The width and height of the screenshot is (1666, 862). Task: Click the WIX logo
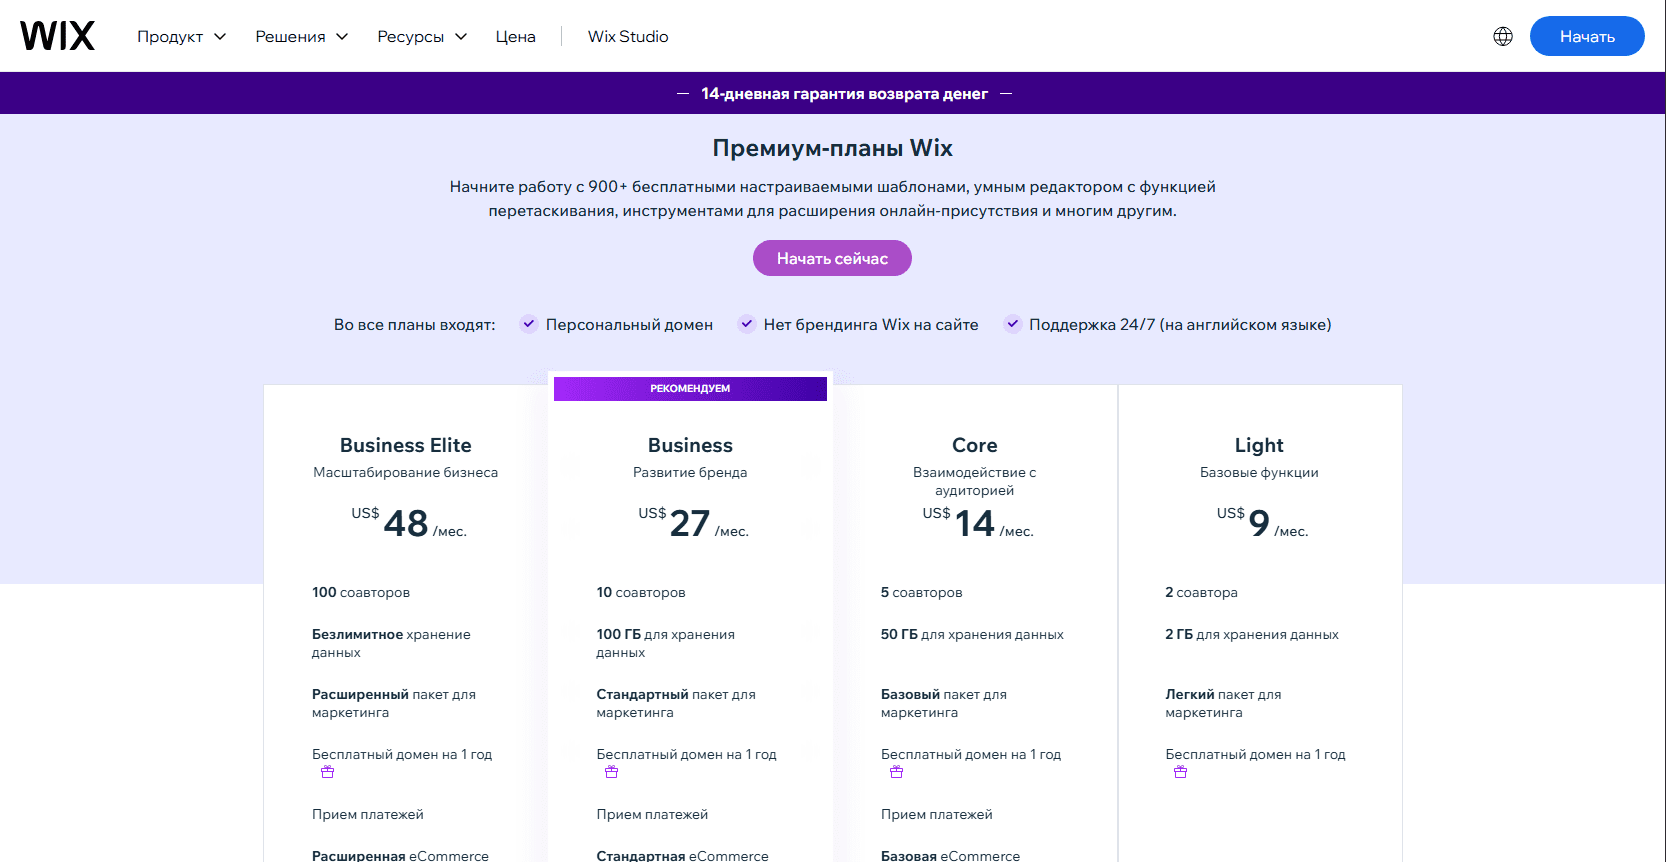[57, 36]
